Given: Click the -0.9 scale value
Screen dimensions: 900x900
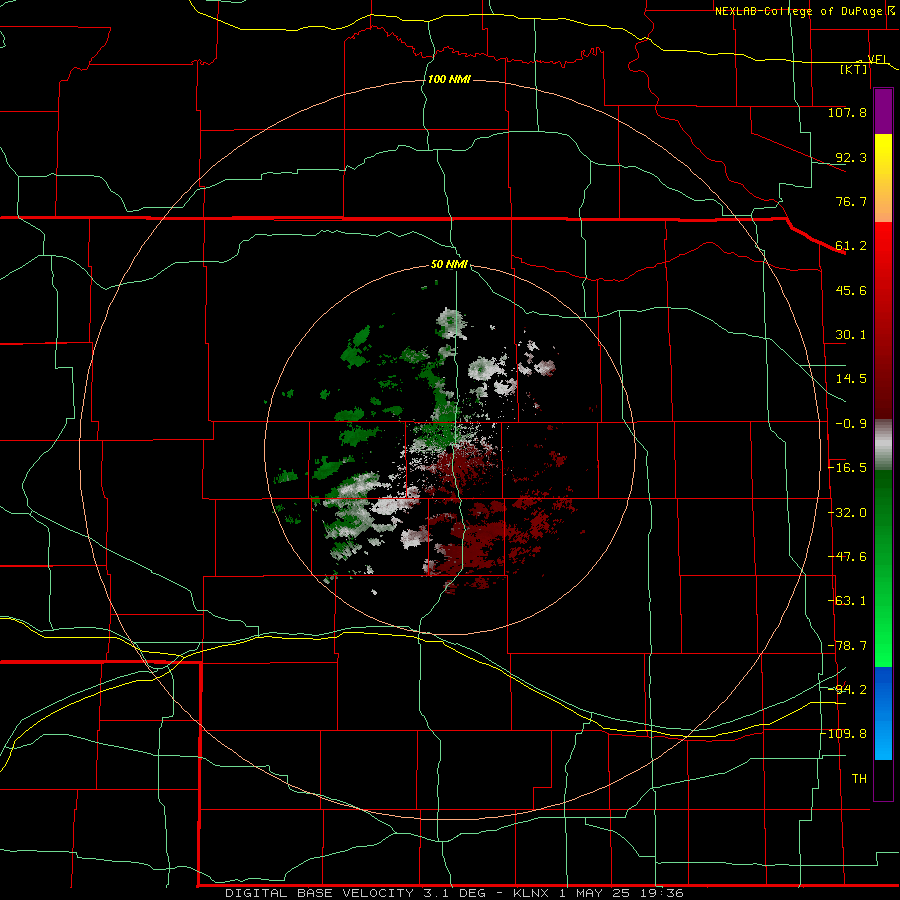Looking at the screenshot, I should [851, 424].
